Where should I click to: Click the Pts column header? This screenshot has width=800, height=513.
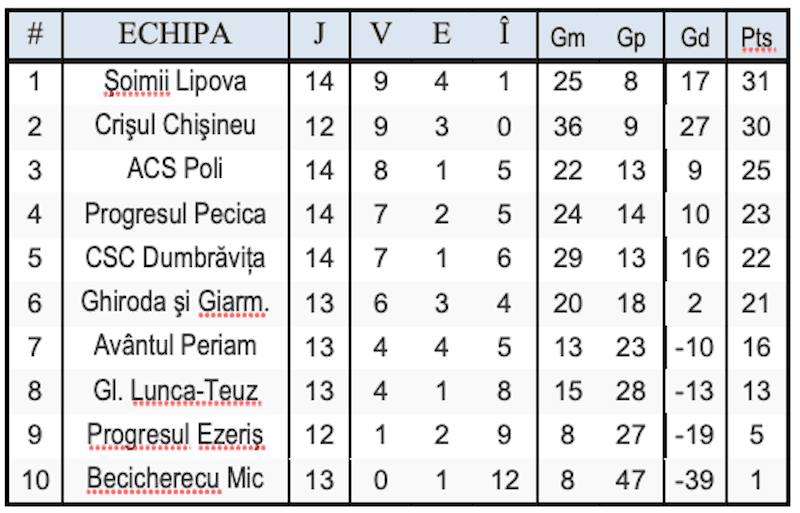756,37
